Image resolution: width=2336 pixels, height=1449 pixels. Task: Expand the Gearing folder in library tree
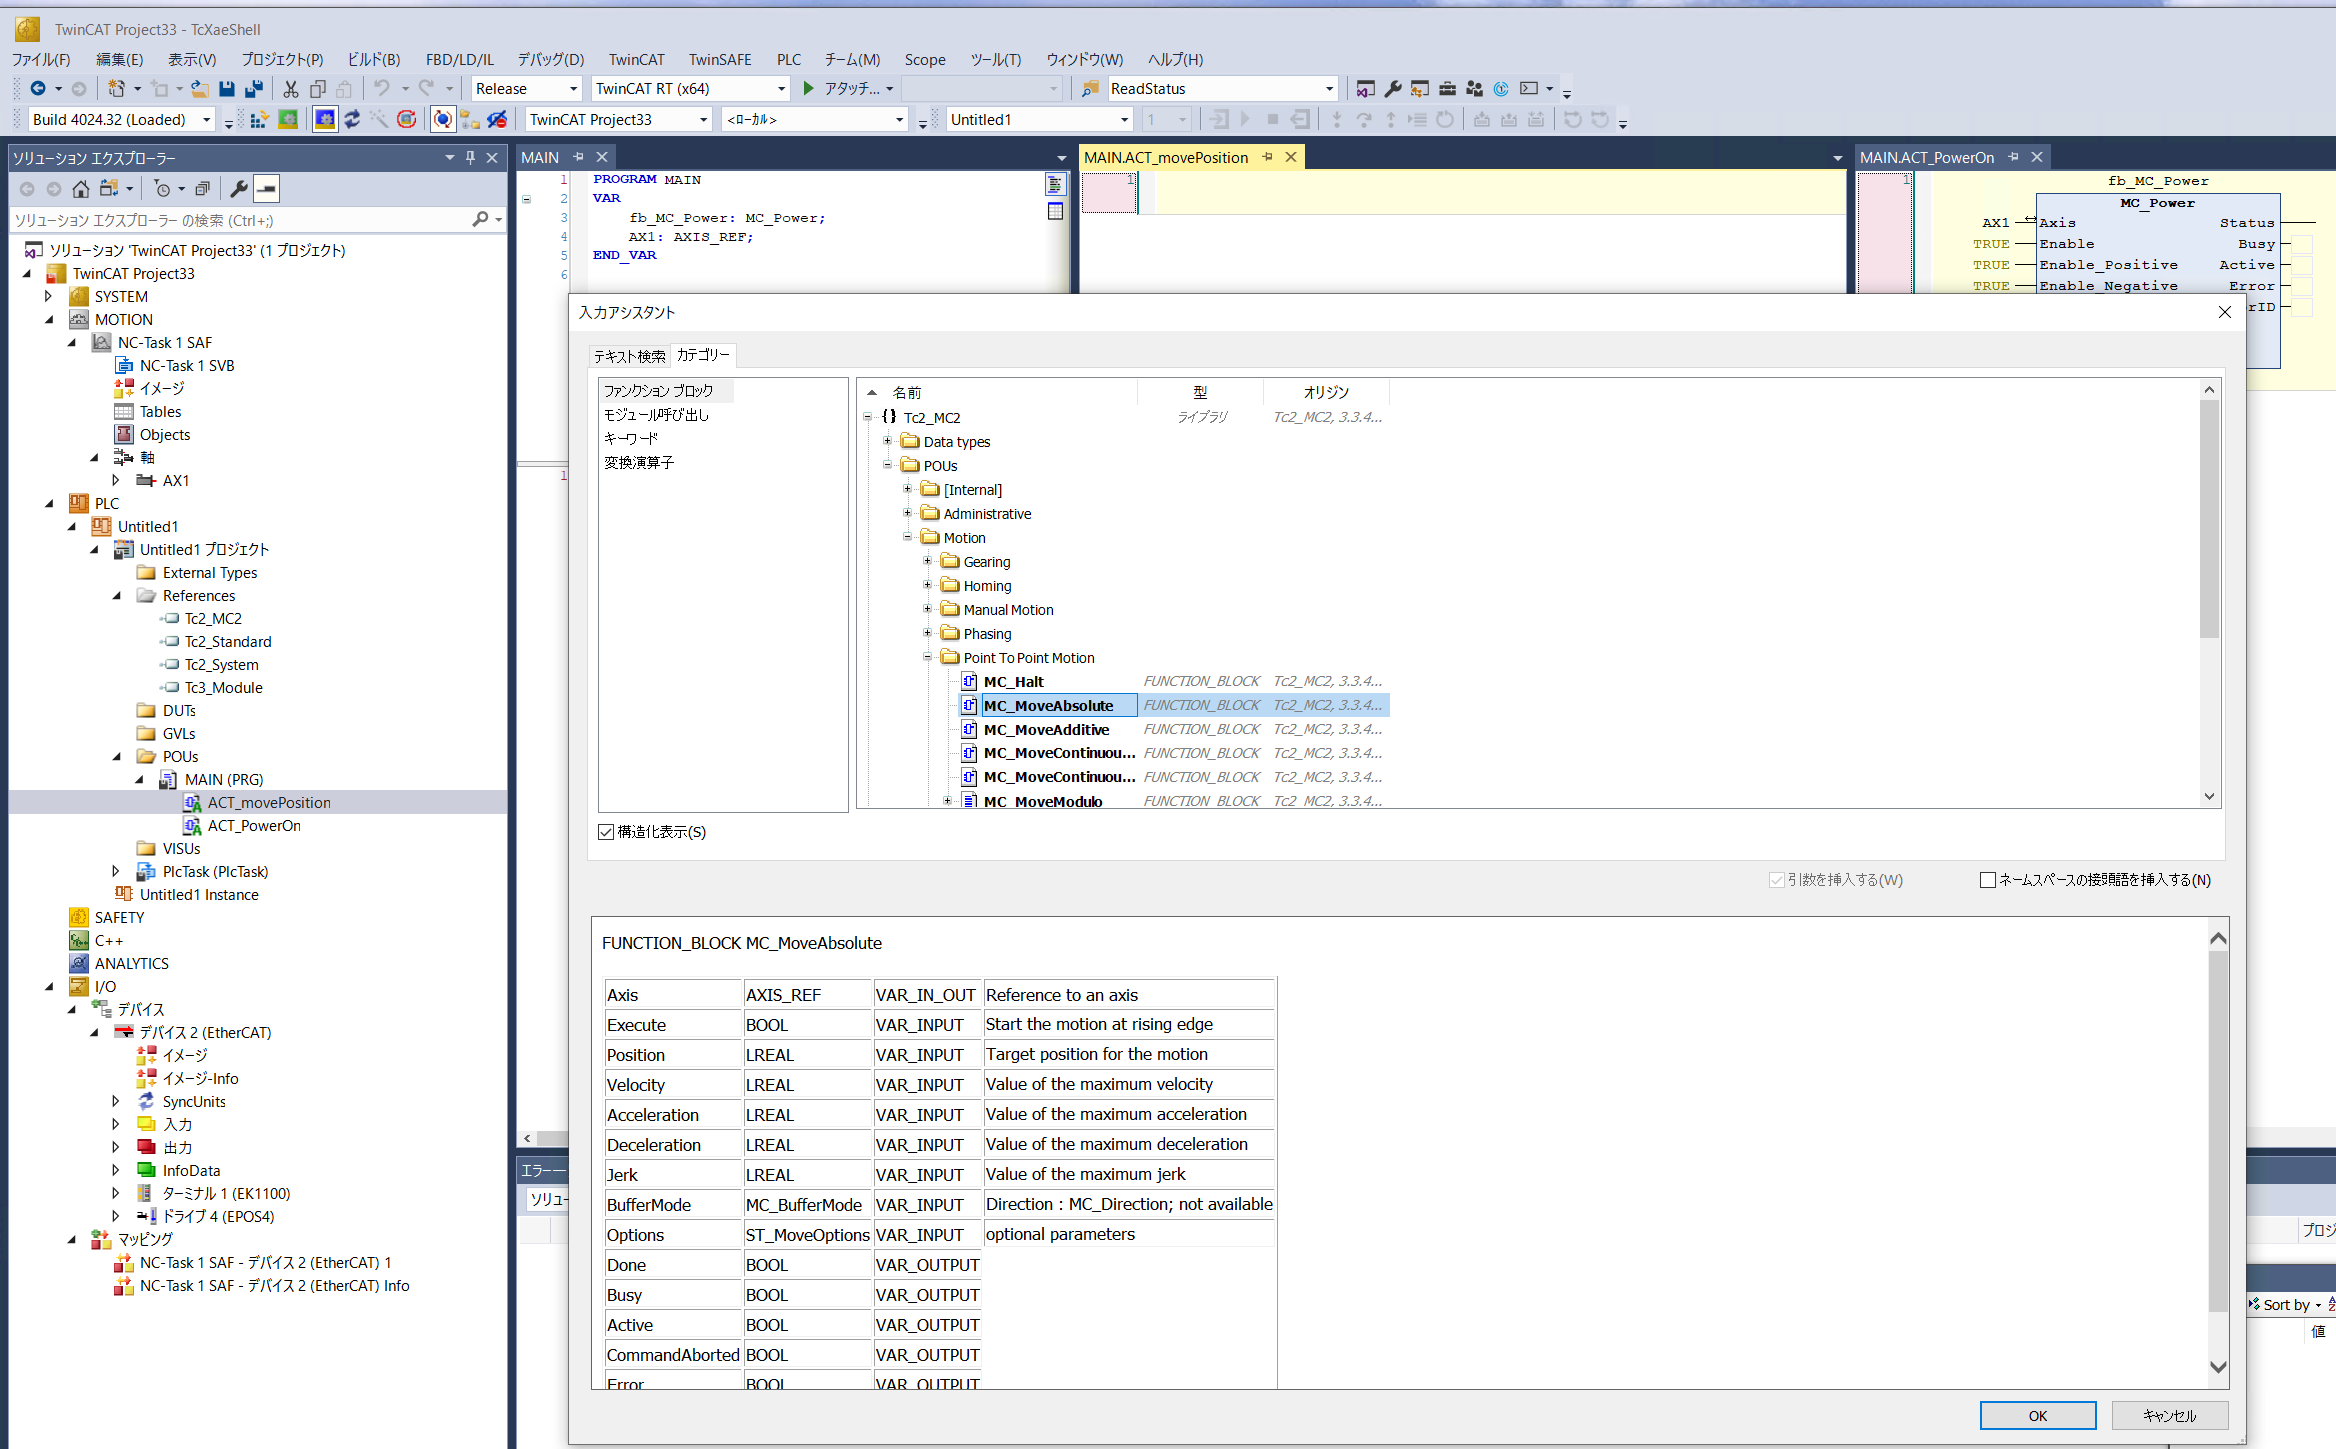[927, 561]
